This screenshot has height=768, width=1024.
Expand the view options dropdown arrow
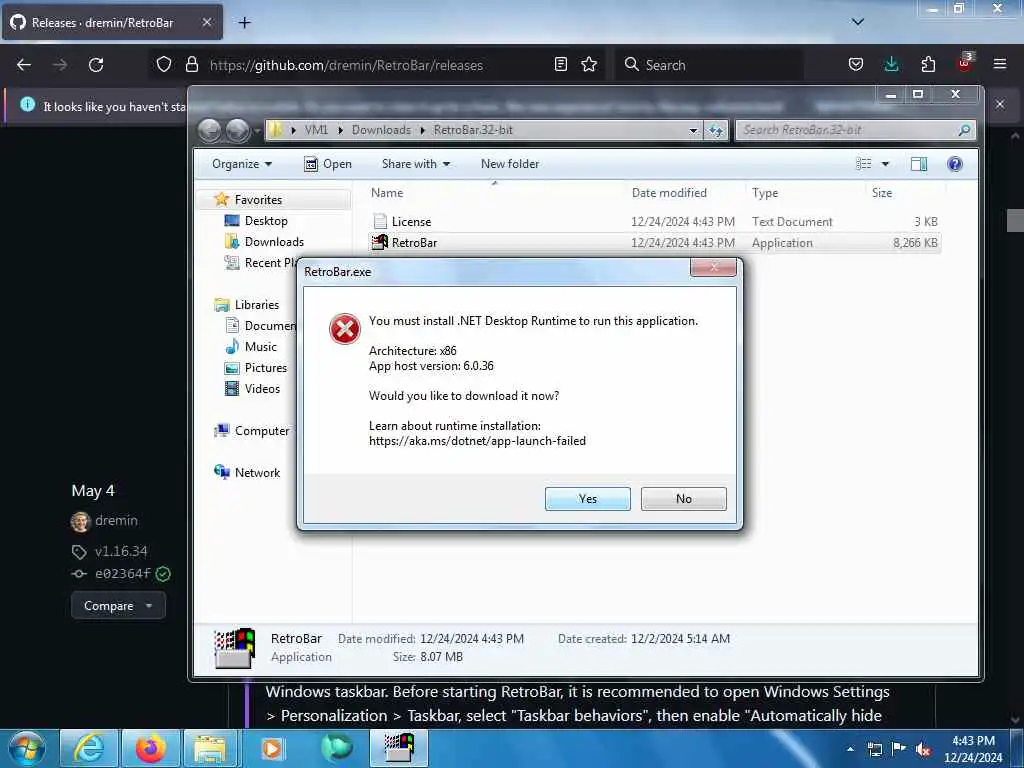886,164
